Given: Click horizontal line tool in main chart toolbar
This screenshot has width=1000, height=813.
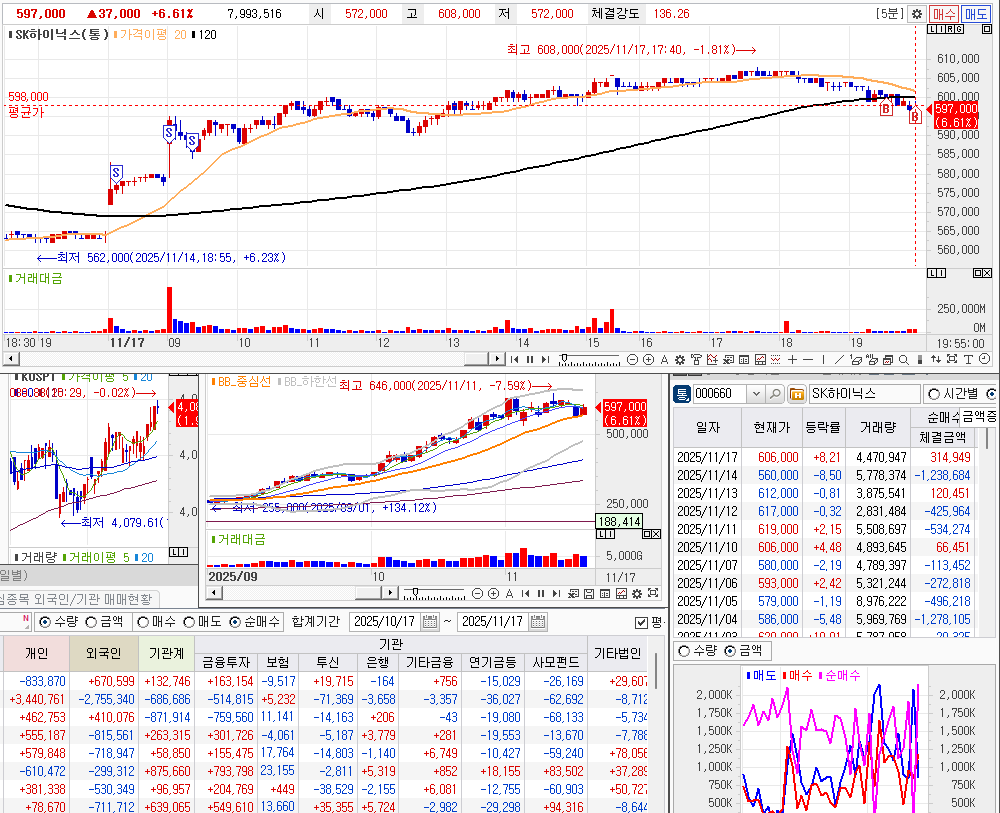Looking at the screenshot, I should (808, 360).
